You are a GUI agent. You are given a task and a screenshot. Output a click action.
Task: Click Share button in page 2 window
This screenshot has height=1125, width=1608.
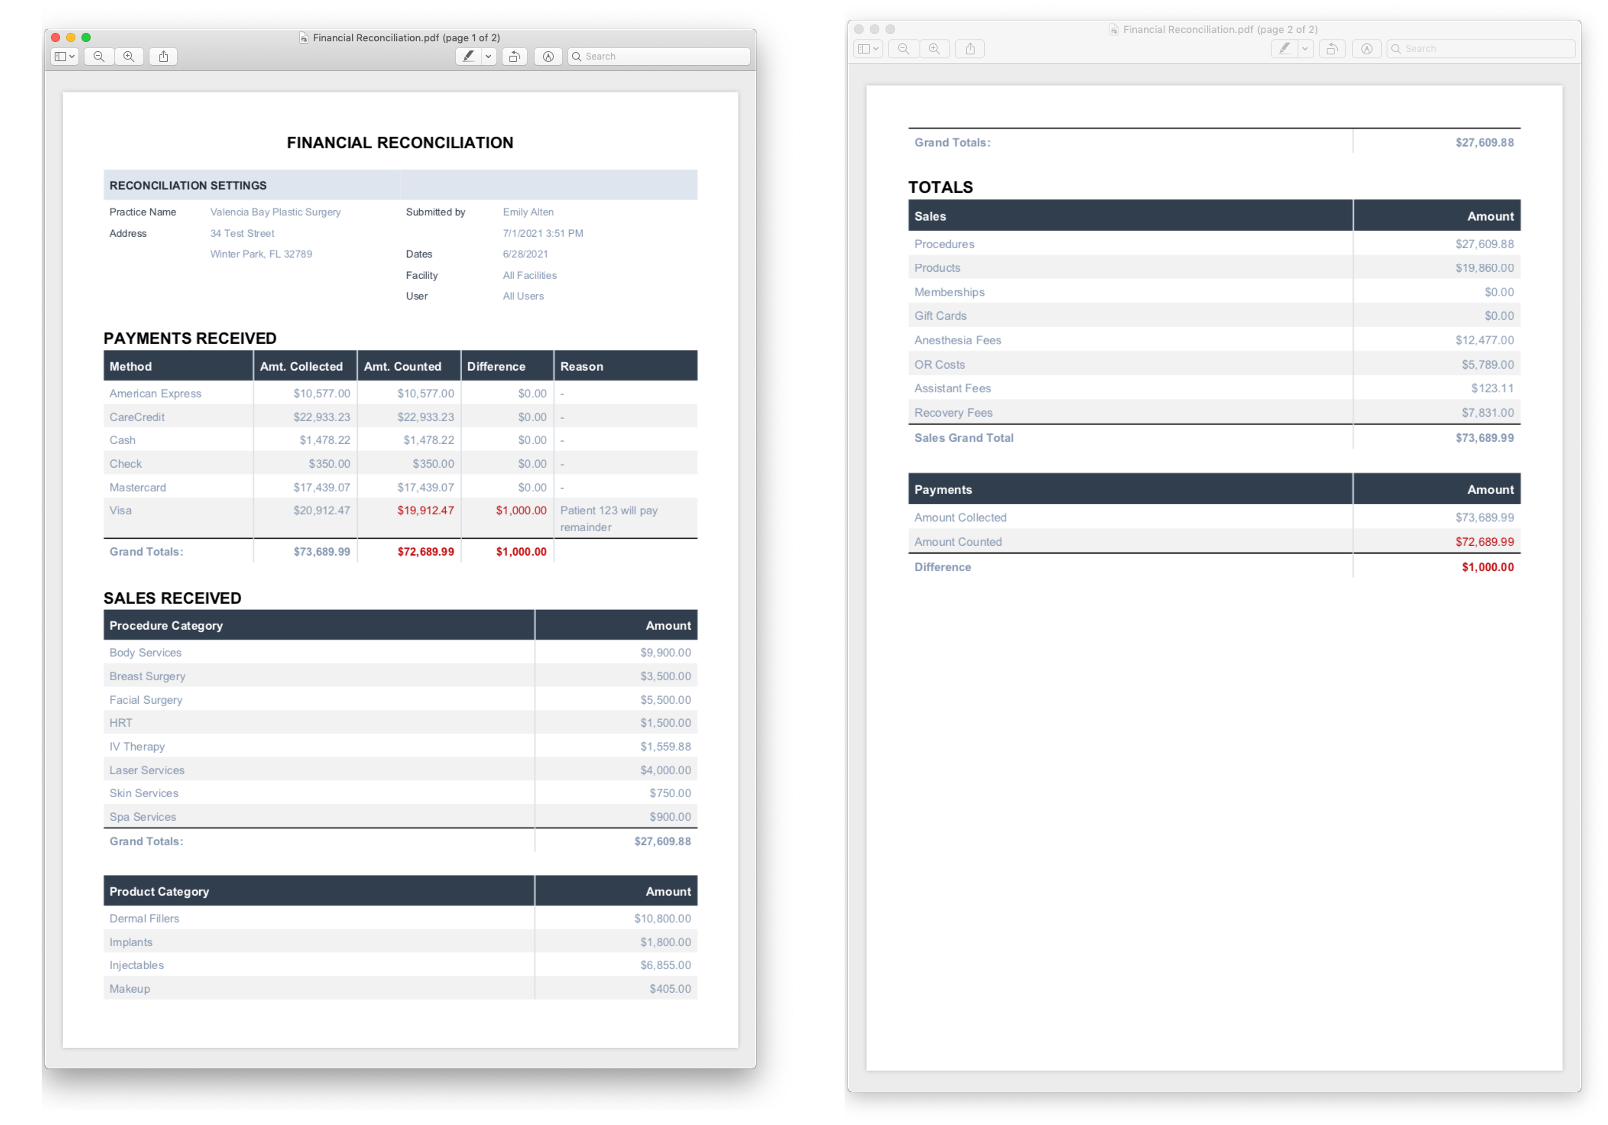point(970,49)
